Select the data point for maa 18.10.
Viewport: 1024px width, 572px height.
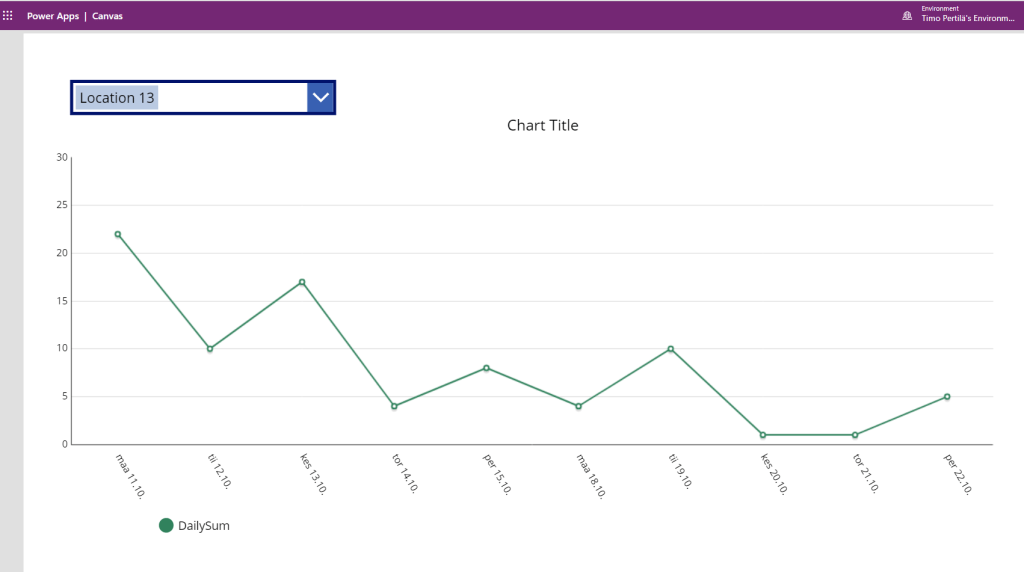578,406
